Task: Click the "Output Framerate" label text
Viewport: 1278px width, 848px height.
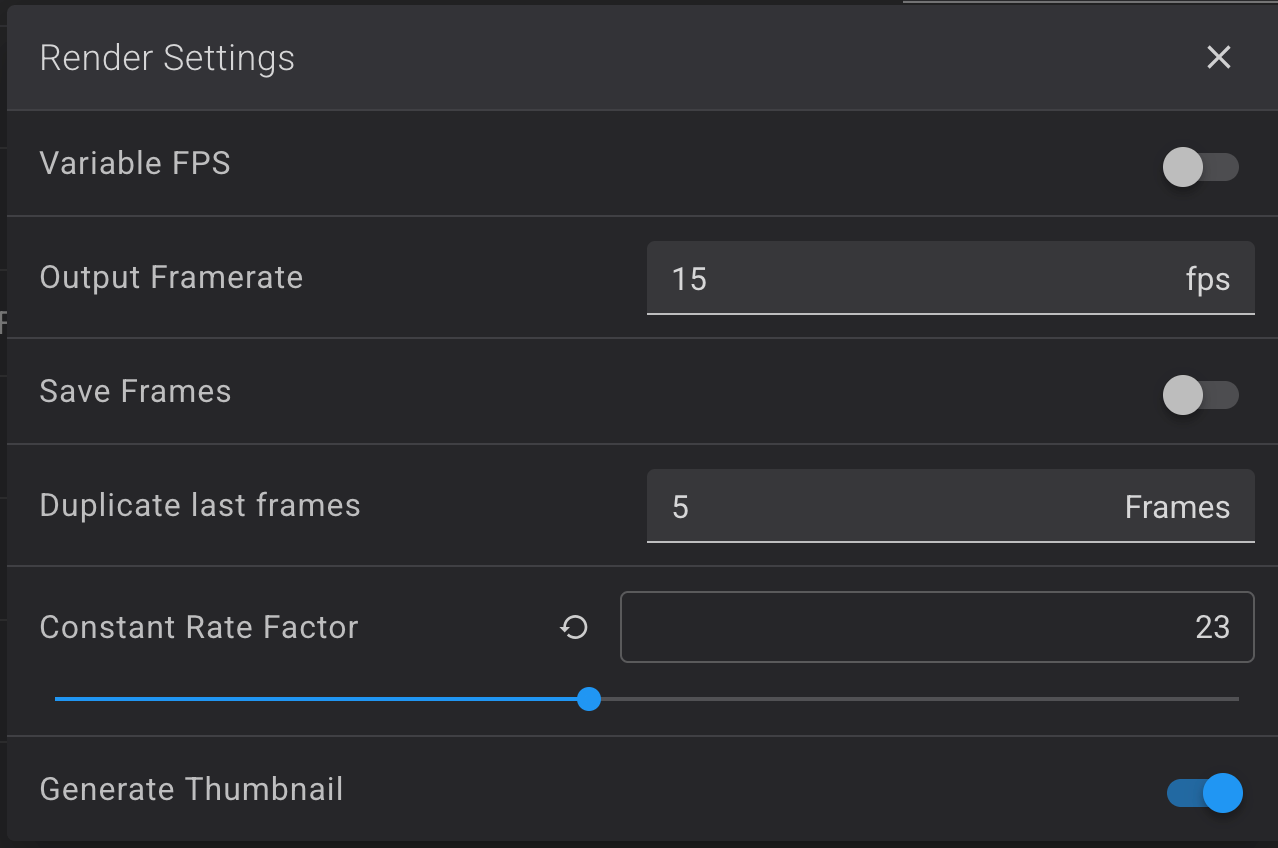Action: 171,277
